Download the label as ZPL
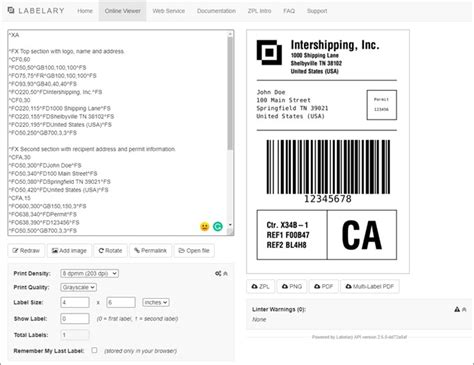474x365 pixels. coord(261,286)
